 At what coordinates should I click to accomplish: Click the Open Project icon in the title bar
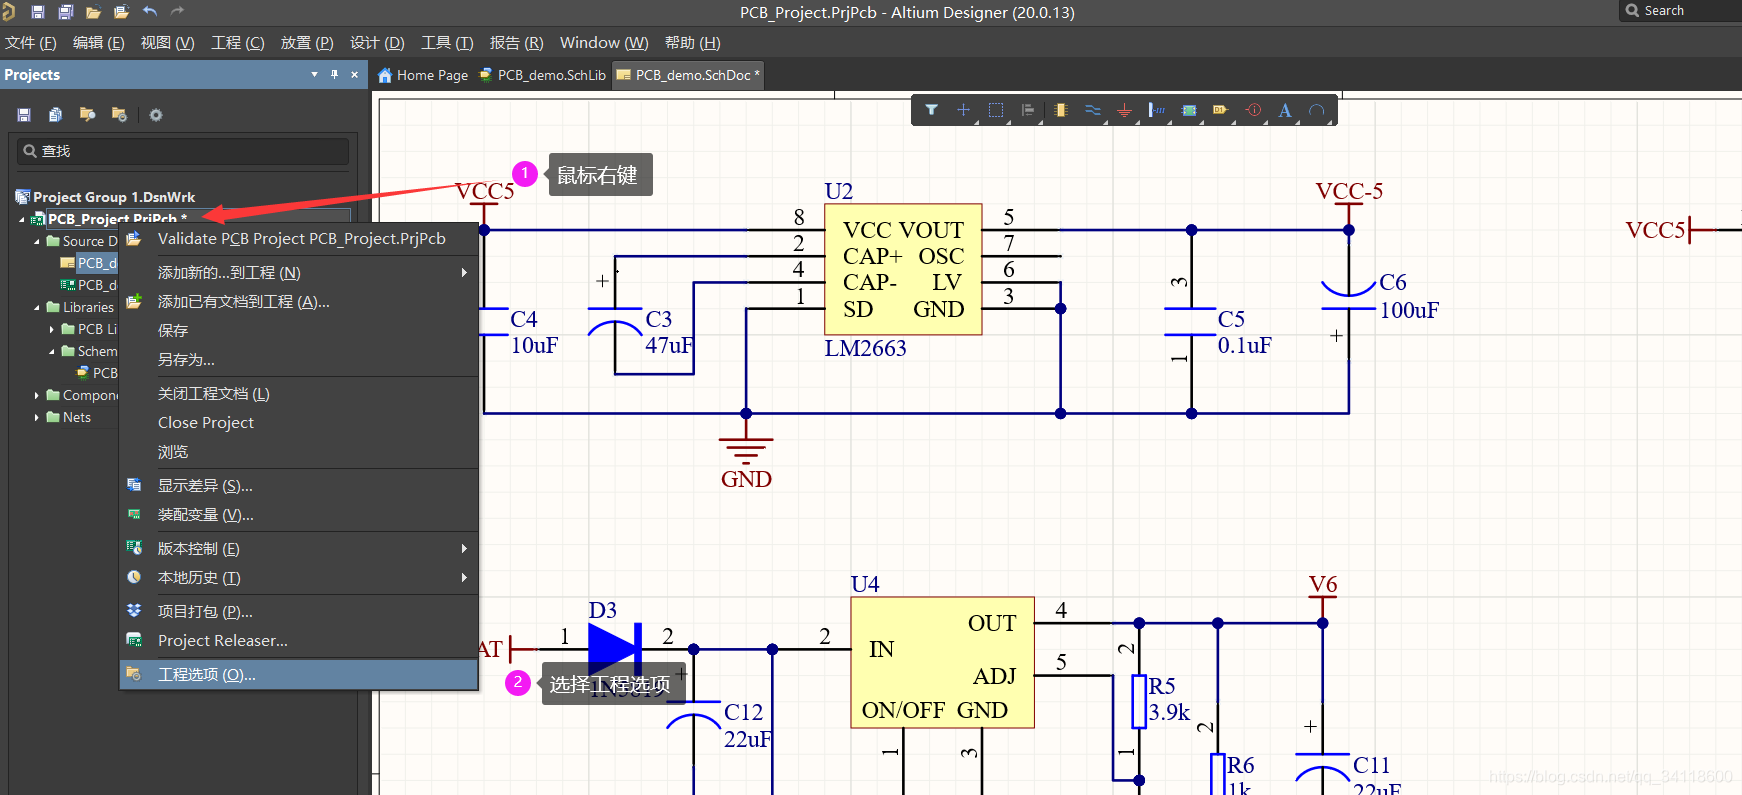(121, 12)
